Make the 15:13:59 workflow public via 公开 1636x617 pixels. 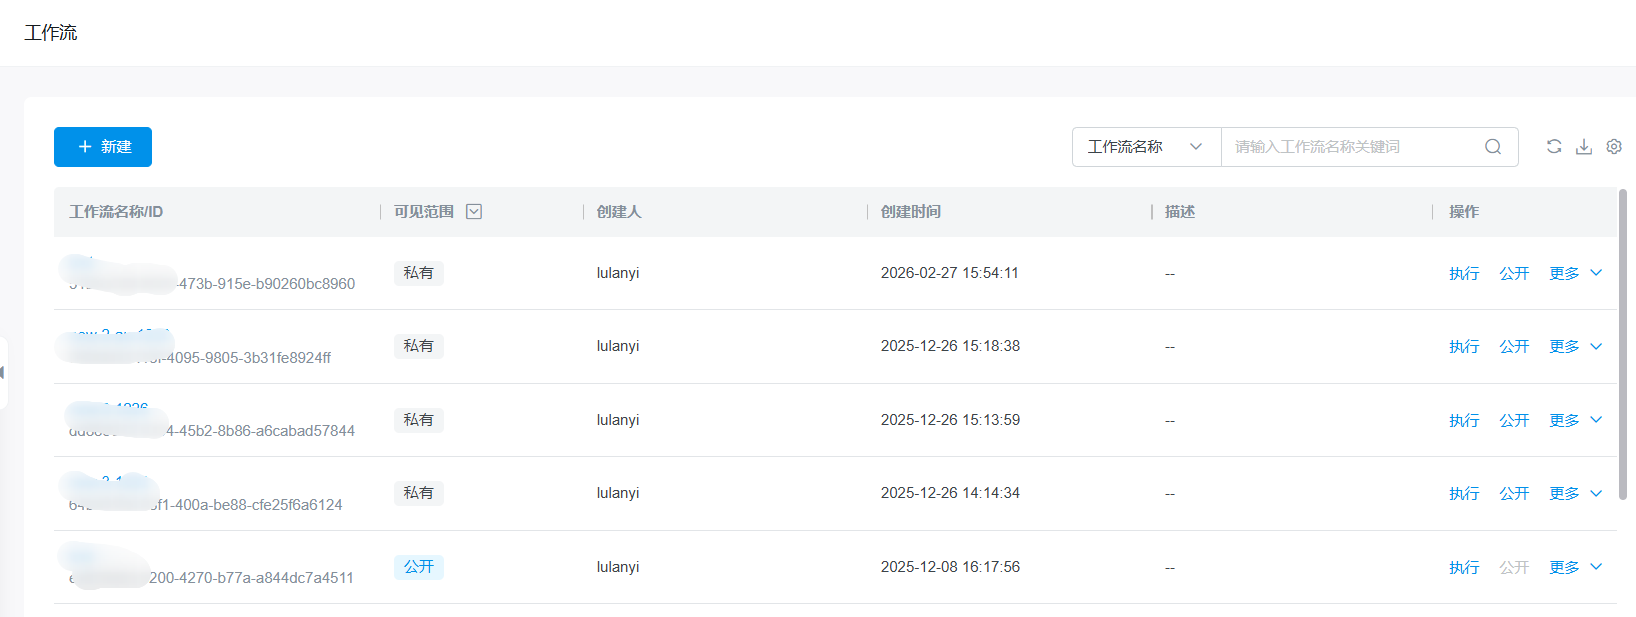coord(1514,421)
